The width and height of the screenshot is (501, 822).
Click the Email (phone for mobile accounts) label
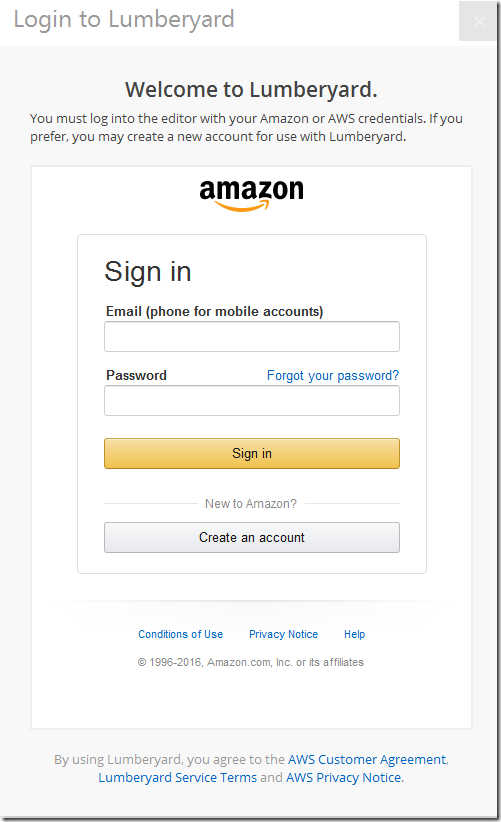point(214,311)
